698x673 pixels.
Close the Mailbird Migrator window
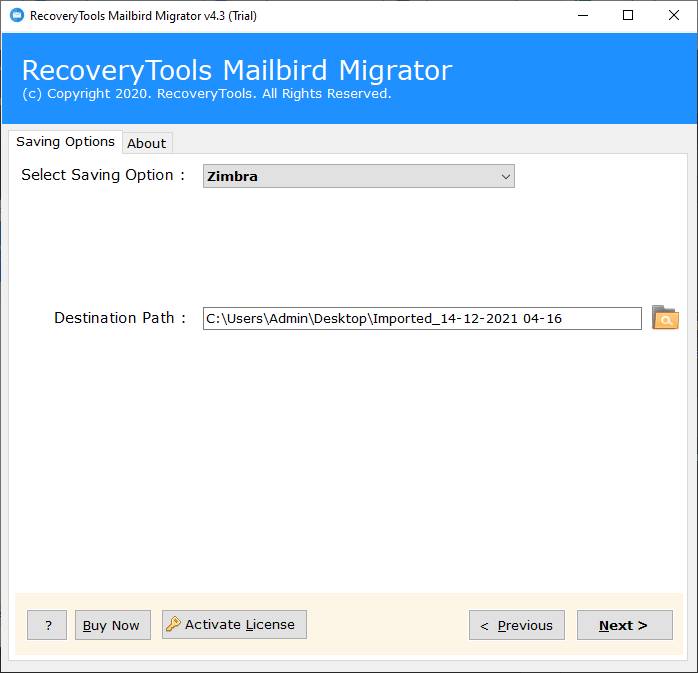coord(674,16)
